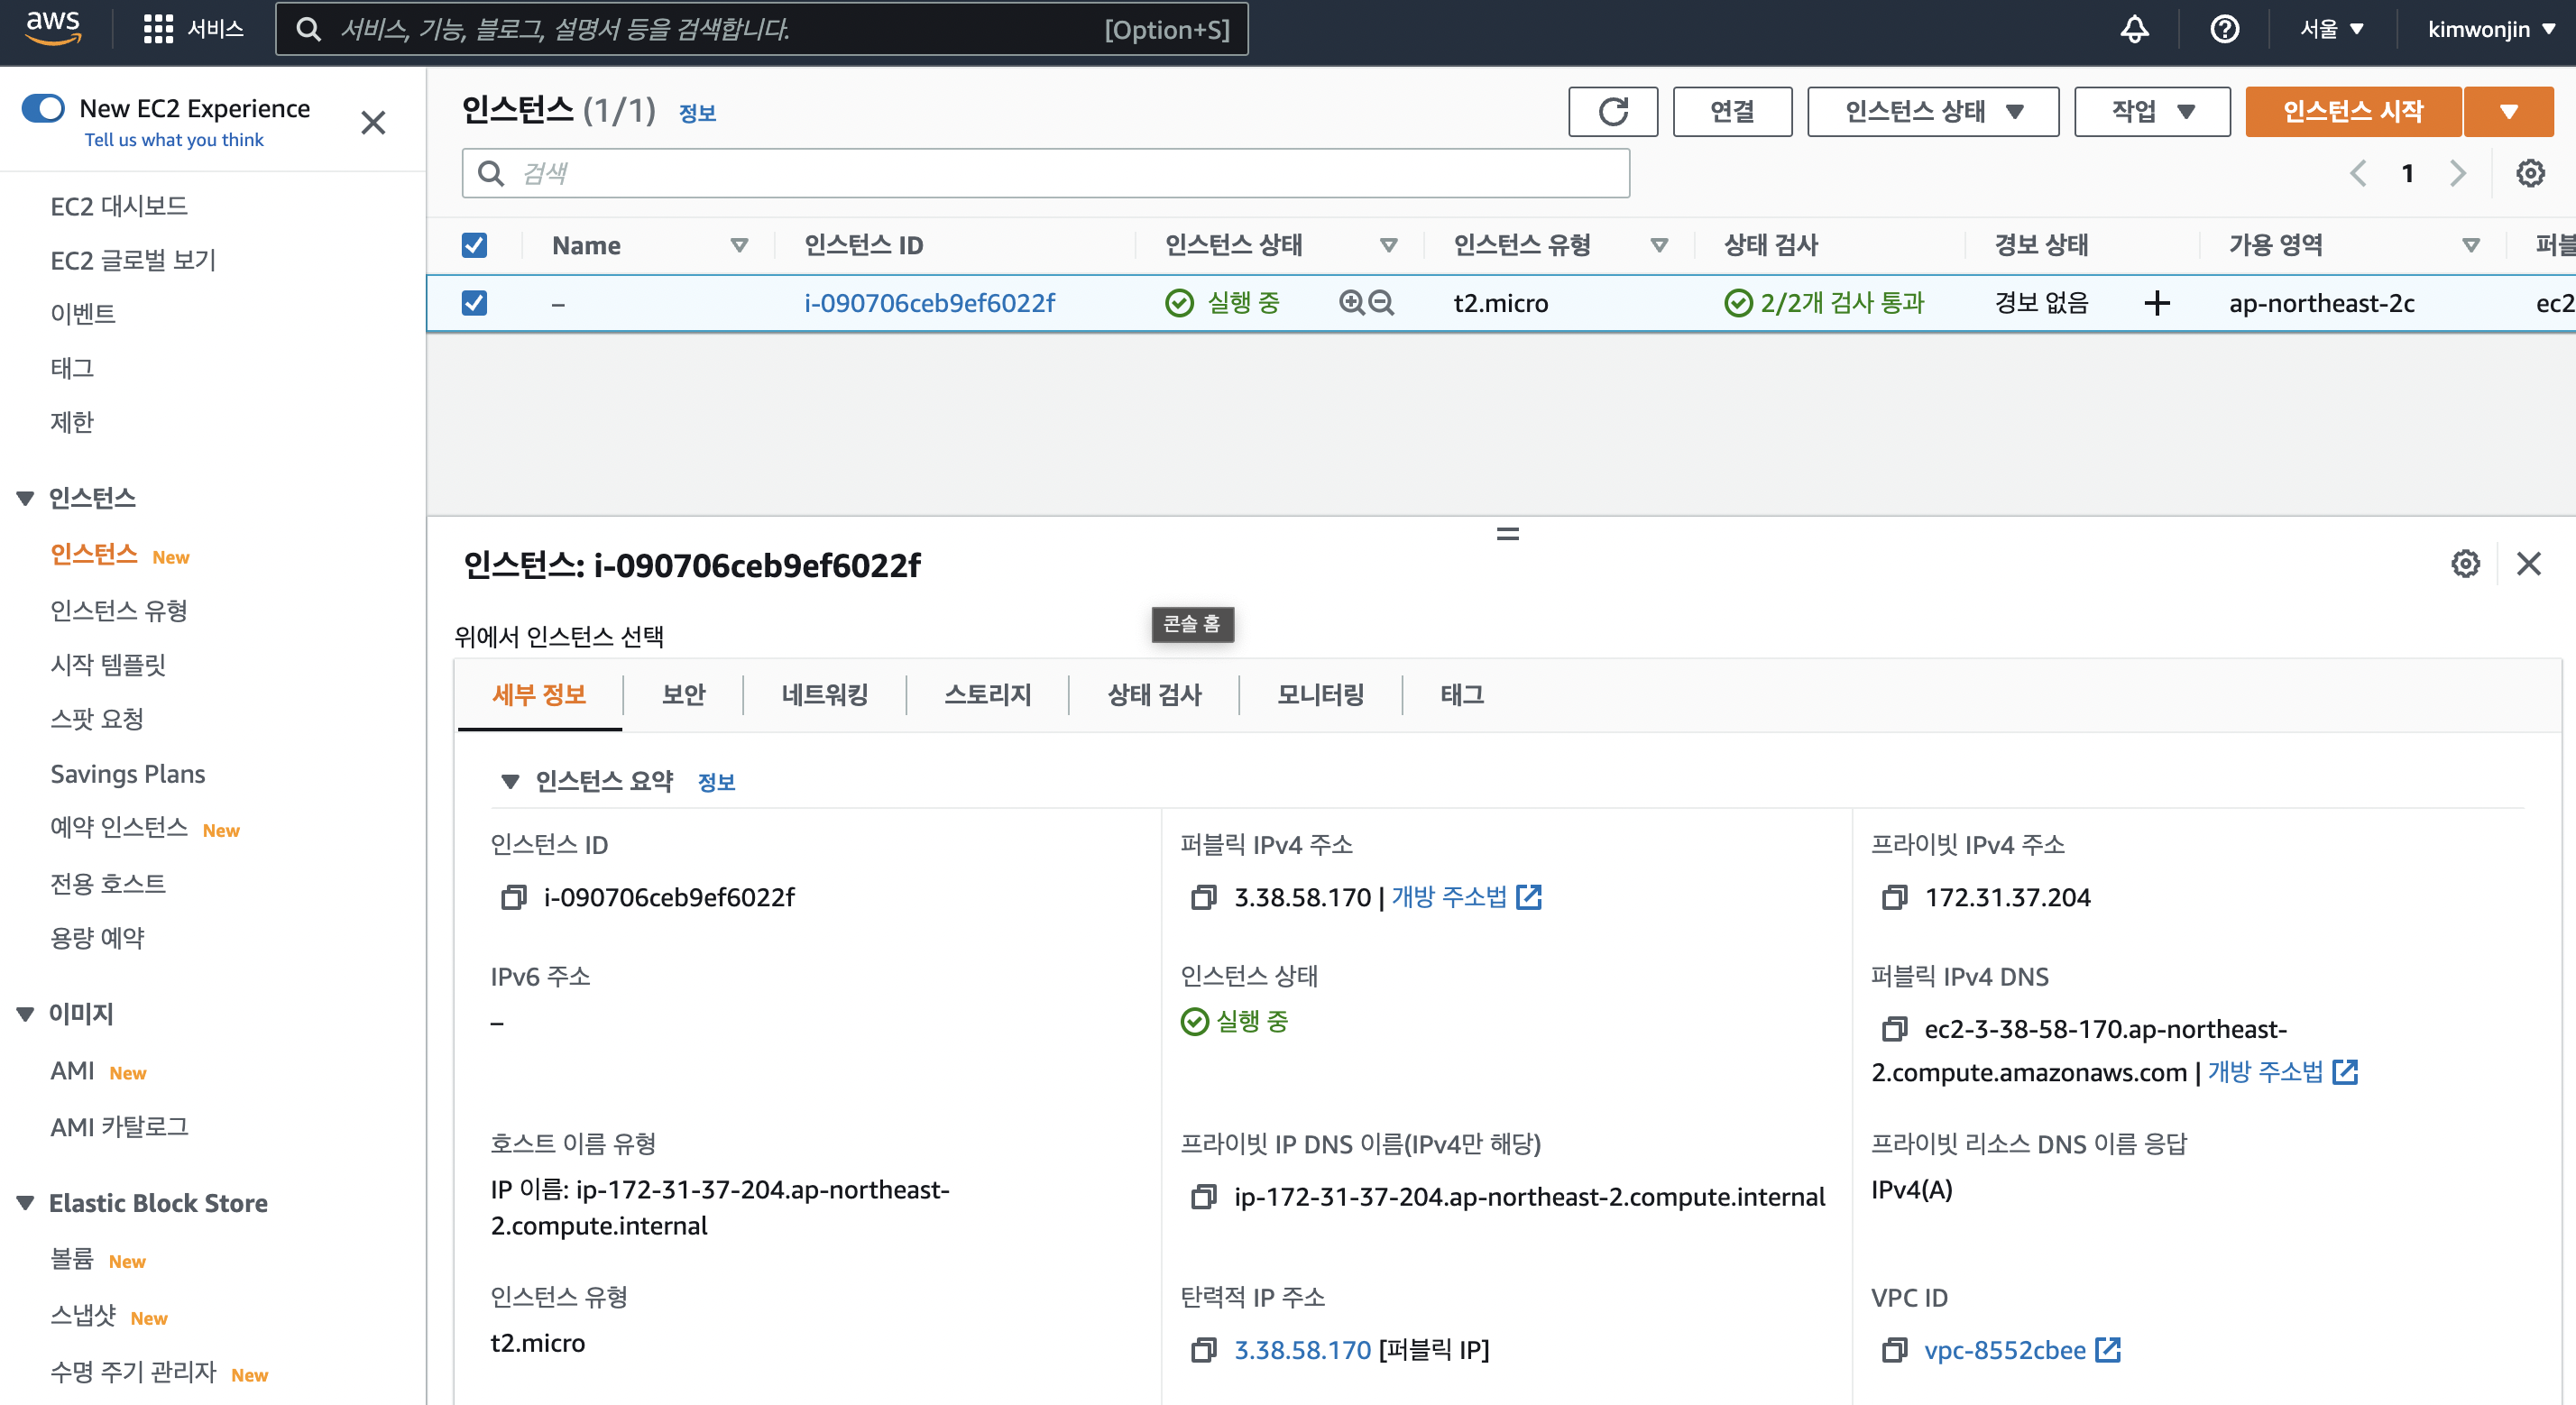Open table preferences gear near pagination

pos(2530,173)
